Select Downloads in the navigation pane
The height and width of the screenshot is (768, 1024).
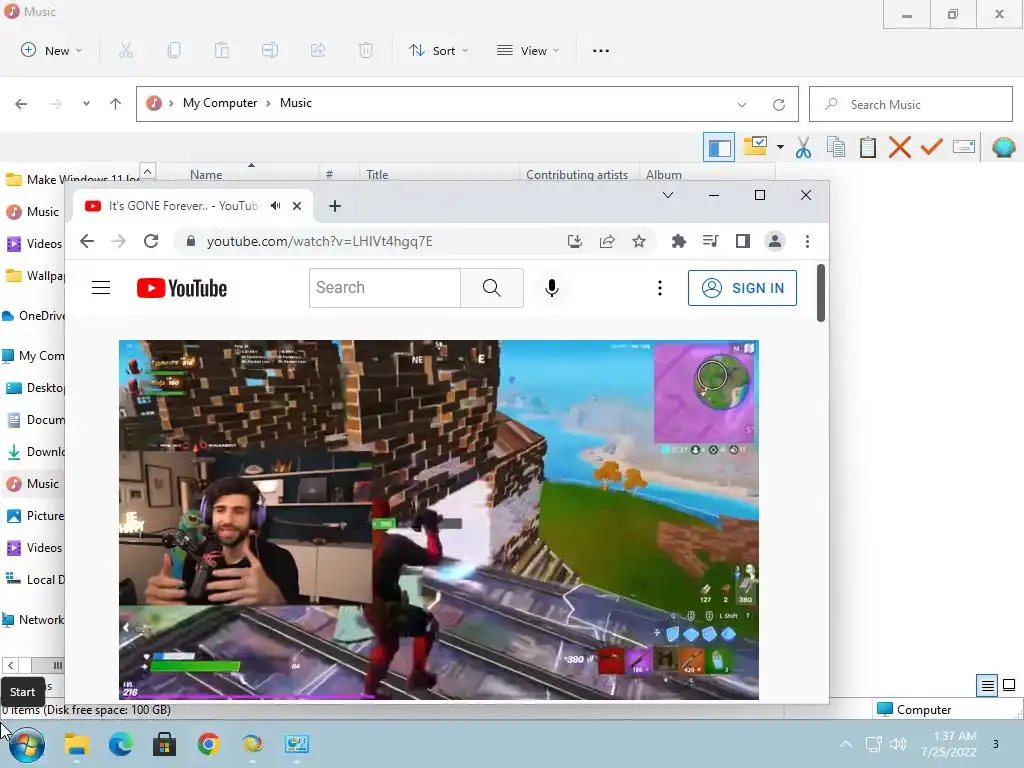point(36,451)
